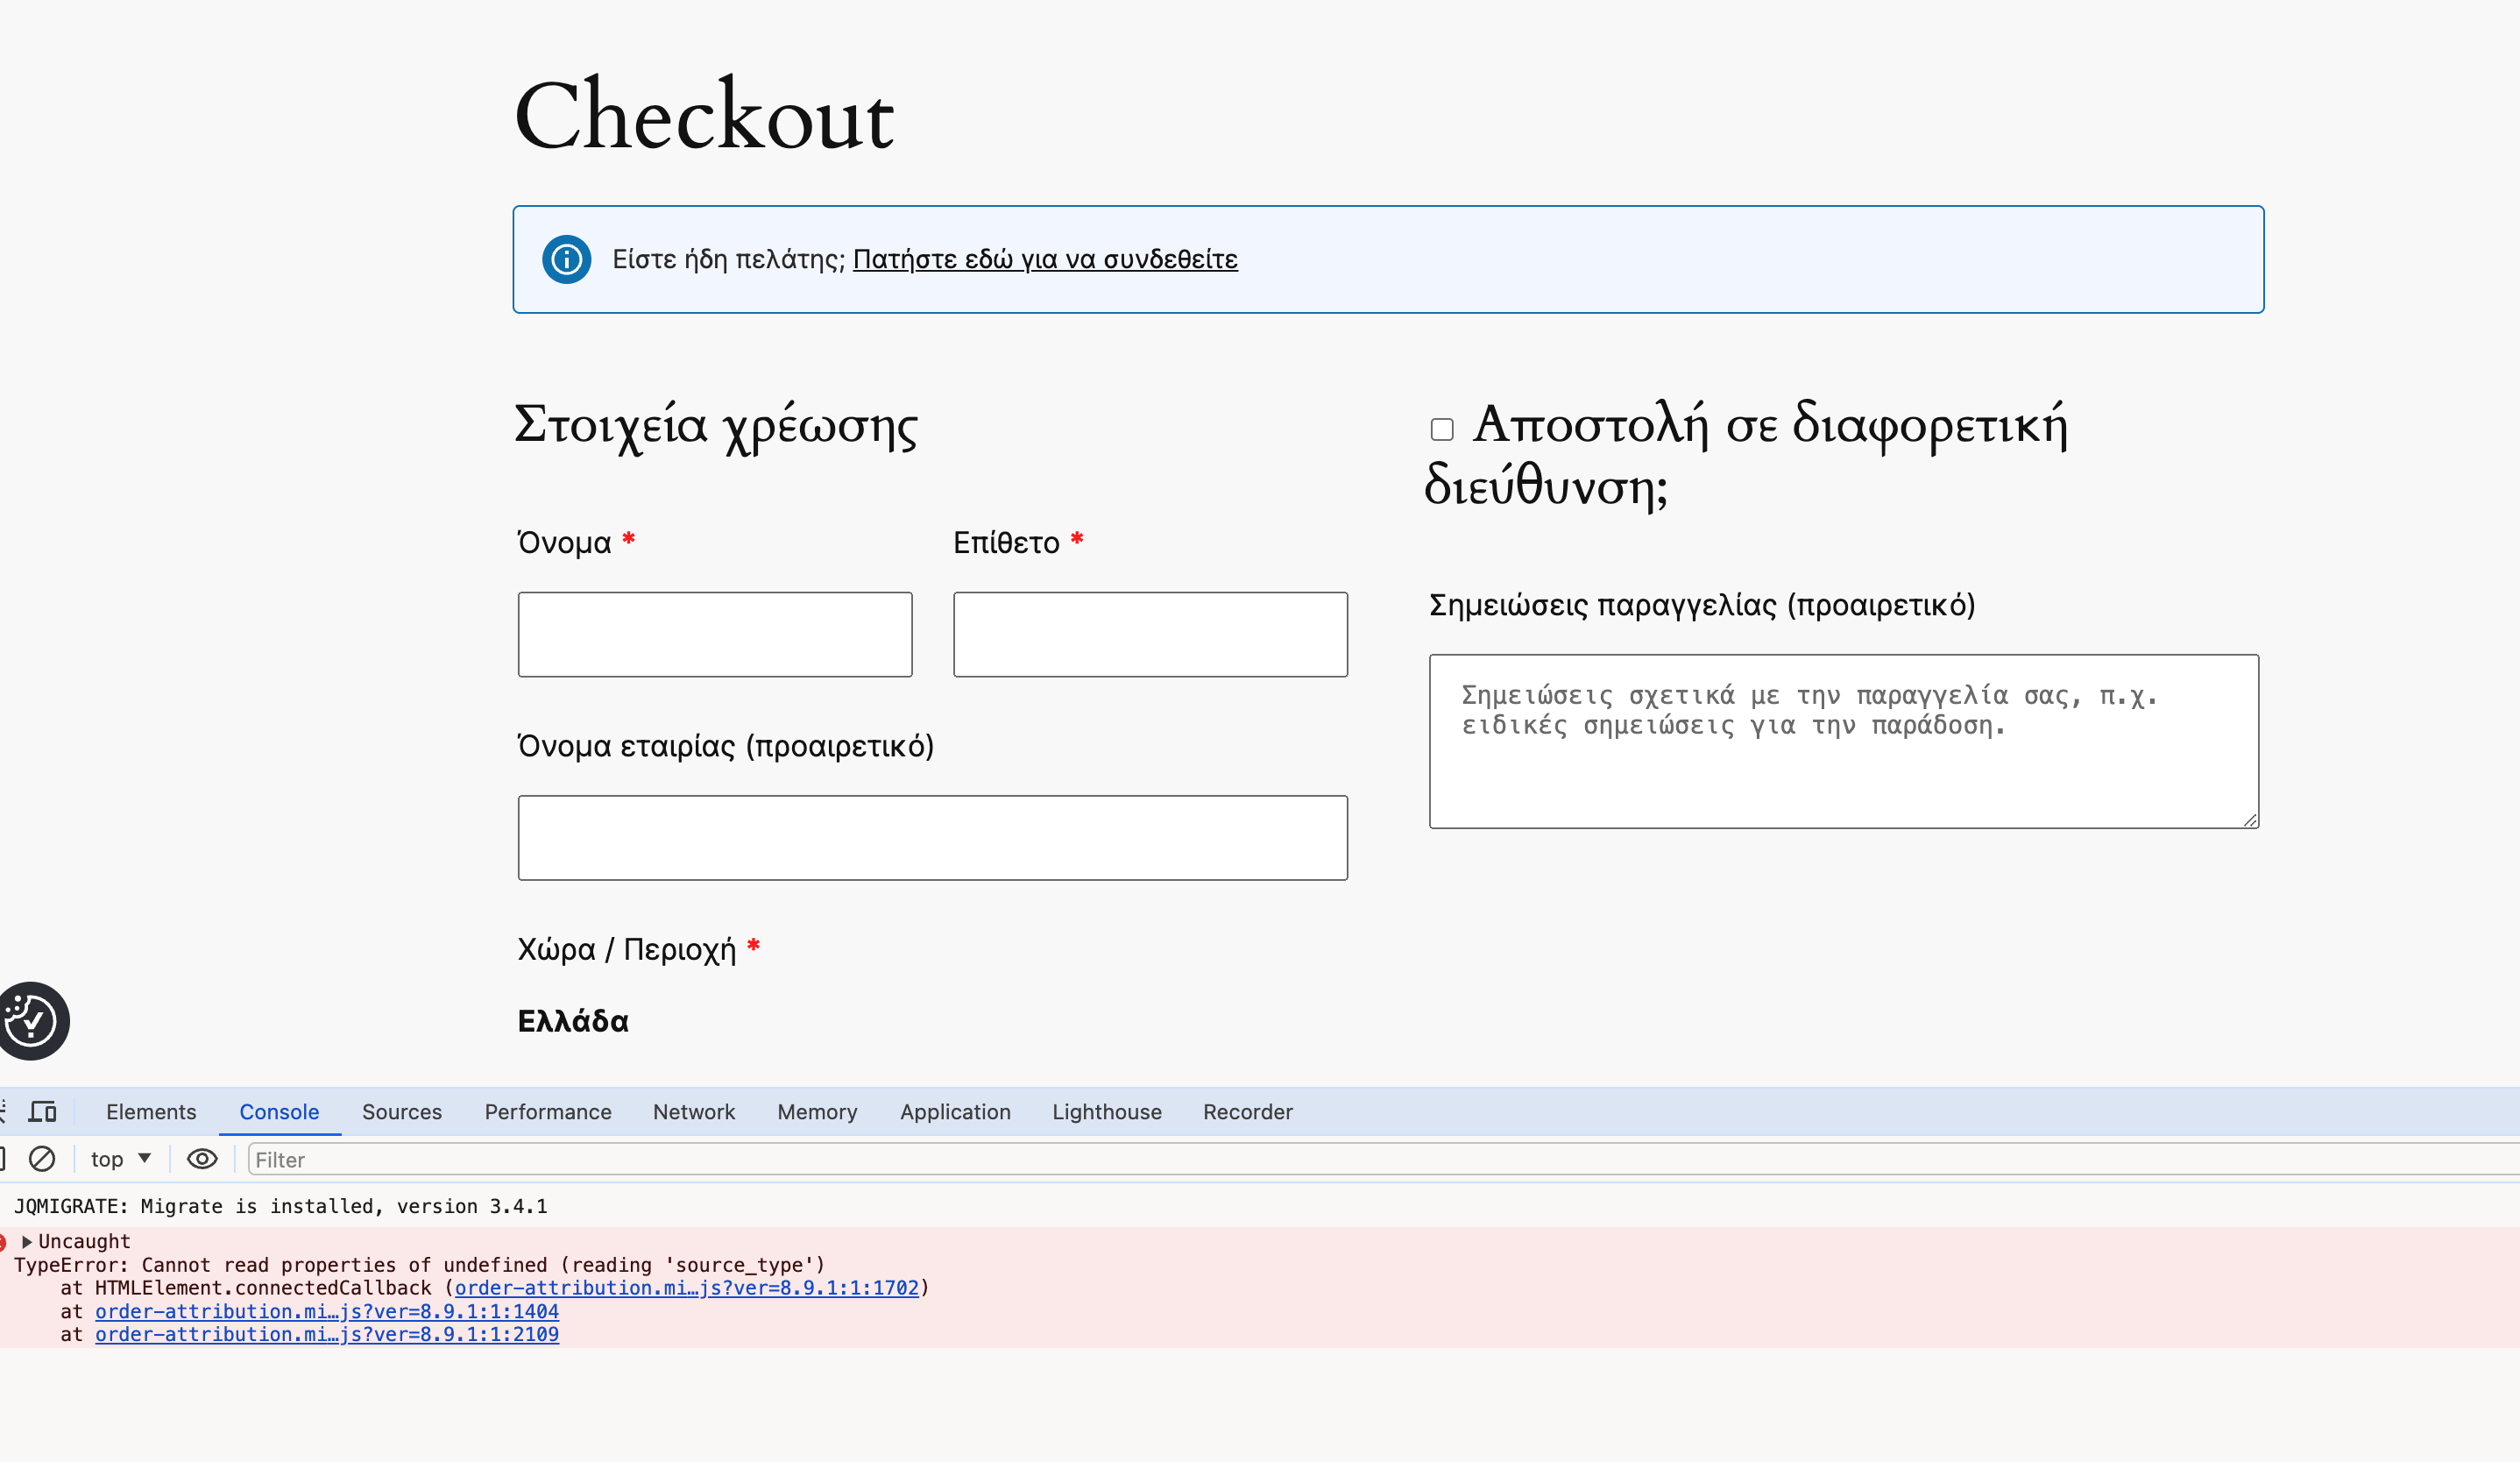Open order-attribution link at line 1:1702
The width and height of the screenshot is (2520, 1462).
click(686, 1287)
